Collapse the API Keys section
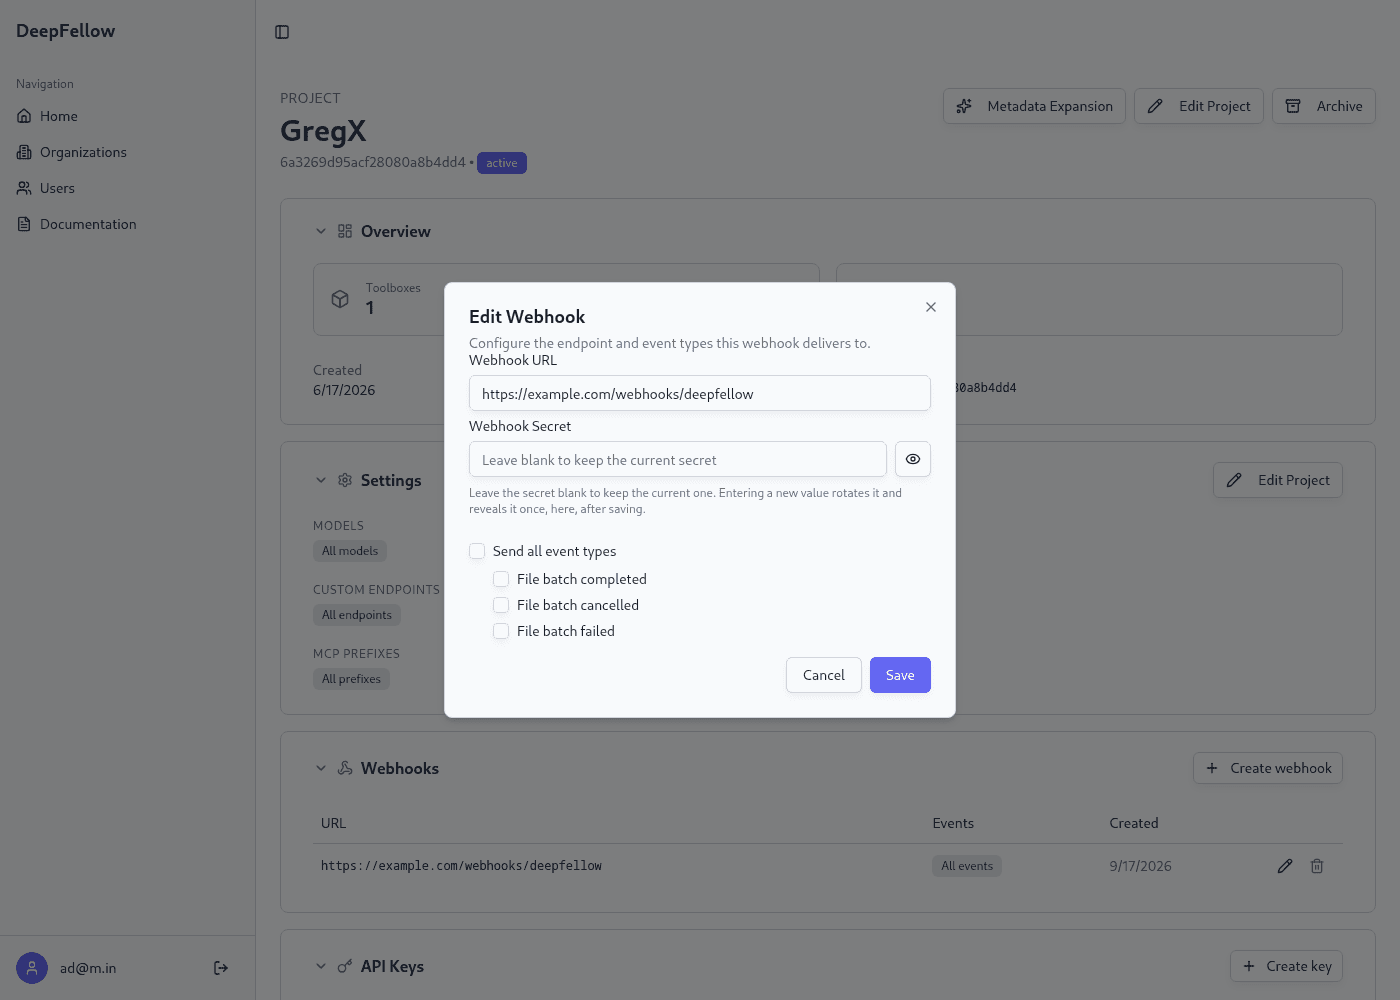 point(321,966)
